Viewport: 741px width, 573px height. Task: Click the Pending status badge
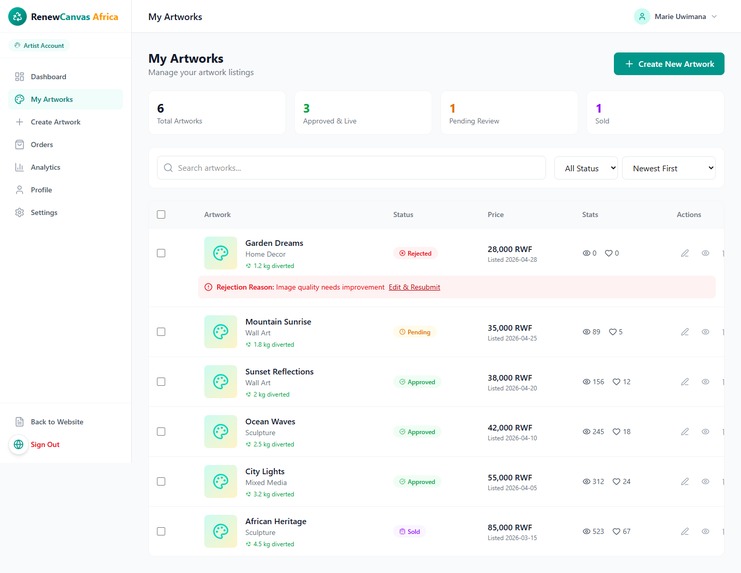pyautogui.click(x=414, y=332)
